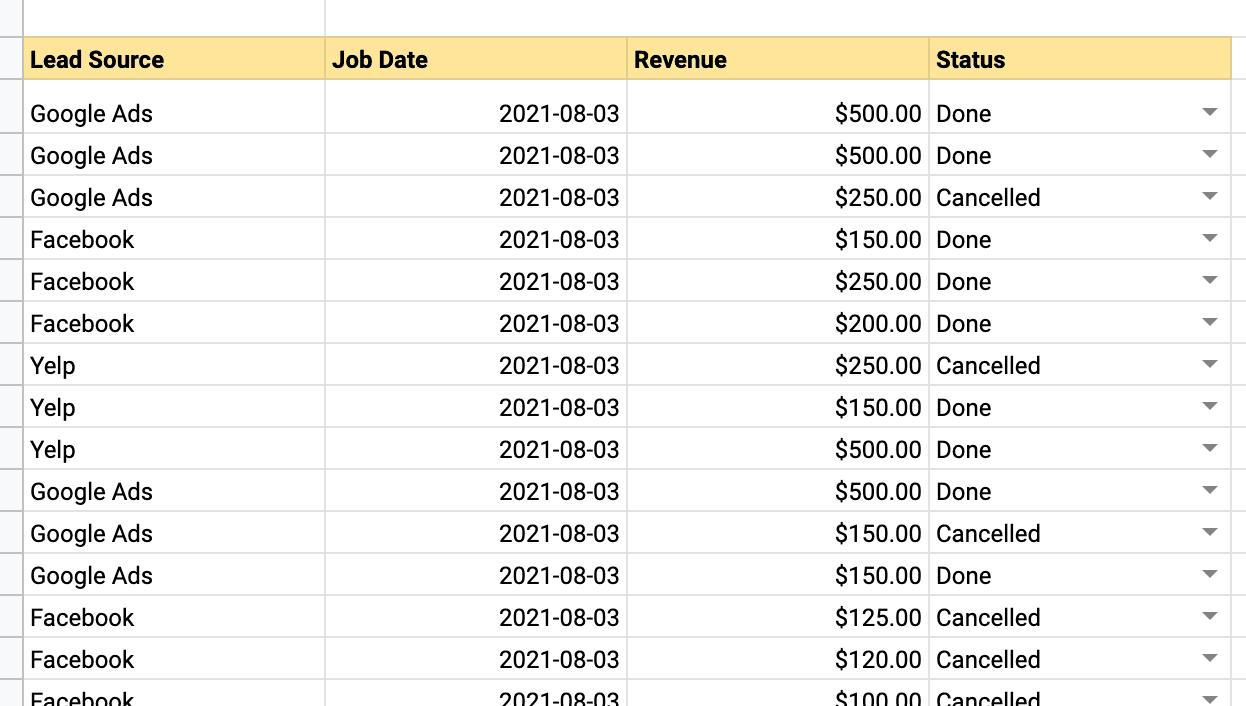Open Status dropdown in Yelp $150.00 row
This screenshot has height=706, width=1246.
click(x=1210, y=406)
